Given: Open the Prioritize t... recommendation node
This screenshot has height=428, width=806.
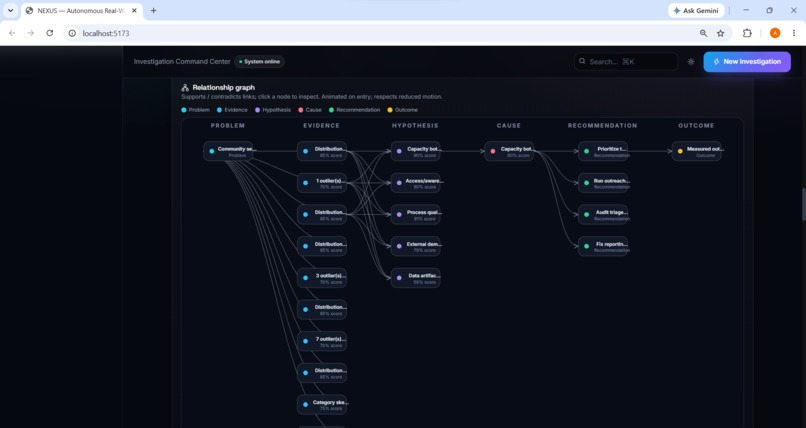Looking at the screenshot, I should [603, 151].
